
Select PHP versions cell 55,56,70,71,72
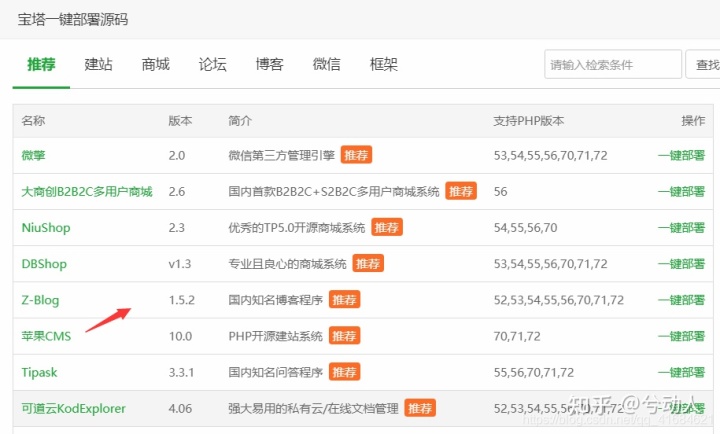click(x=534, y=372)
